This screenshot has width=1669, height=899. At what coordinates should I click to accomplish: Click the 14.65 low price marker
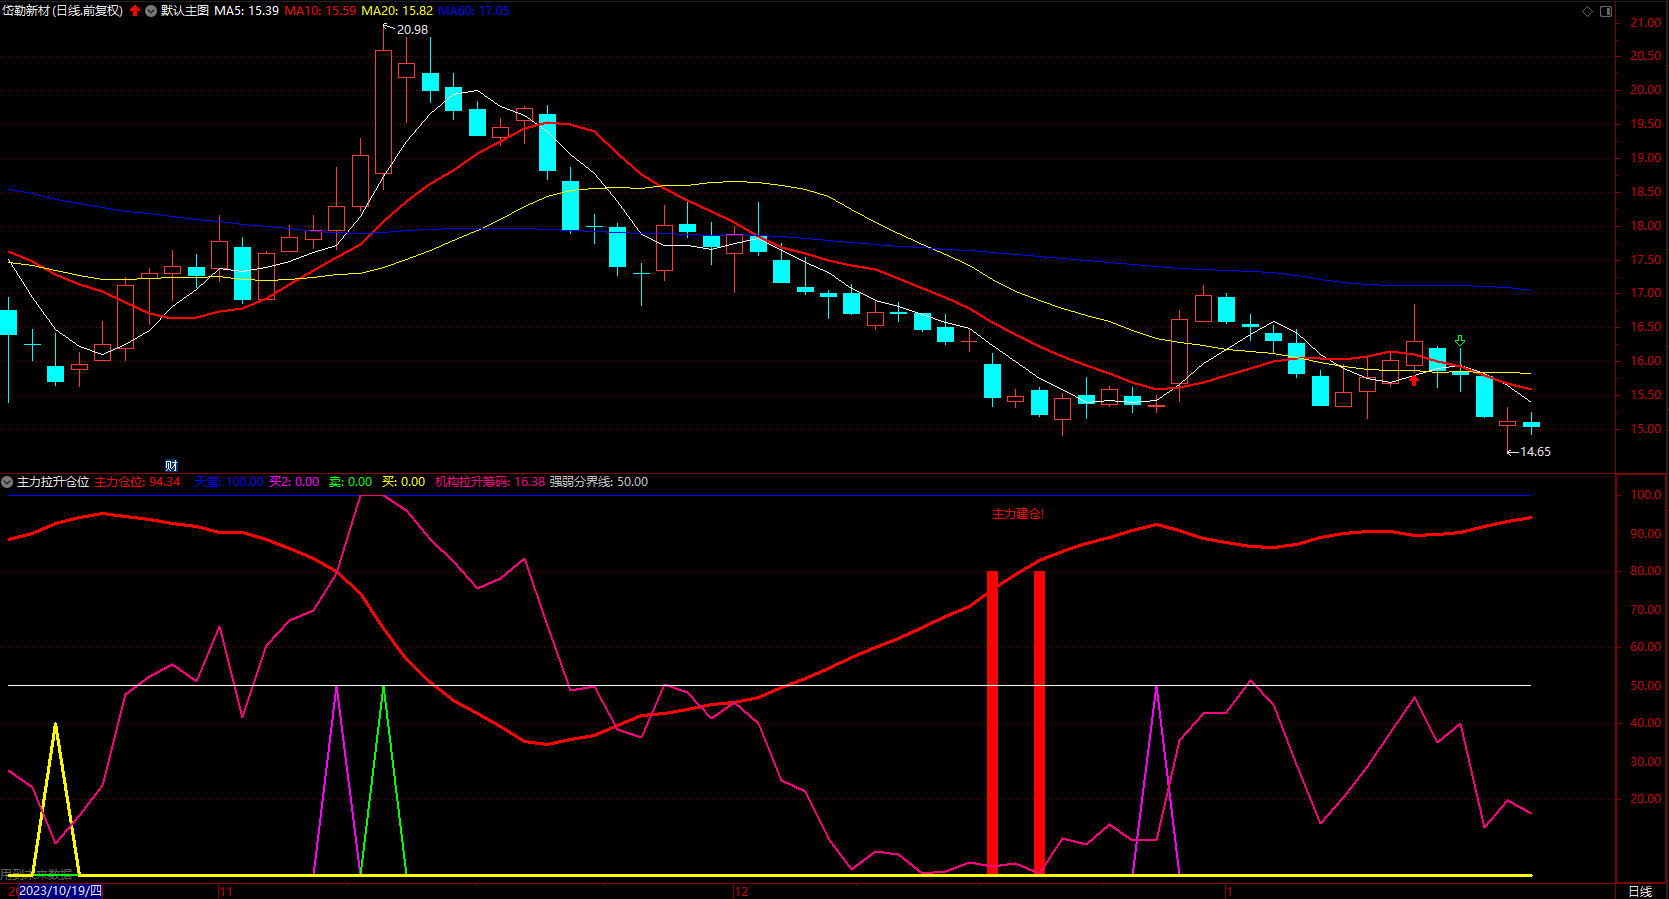(x=1534, y=452)
